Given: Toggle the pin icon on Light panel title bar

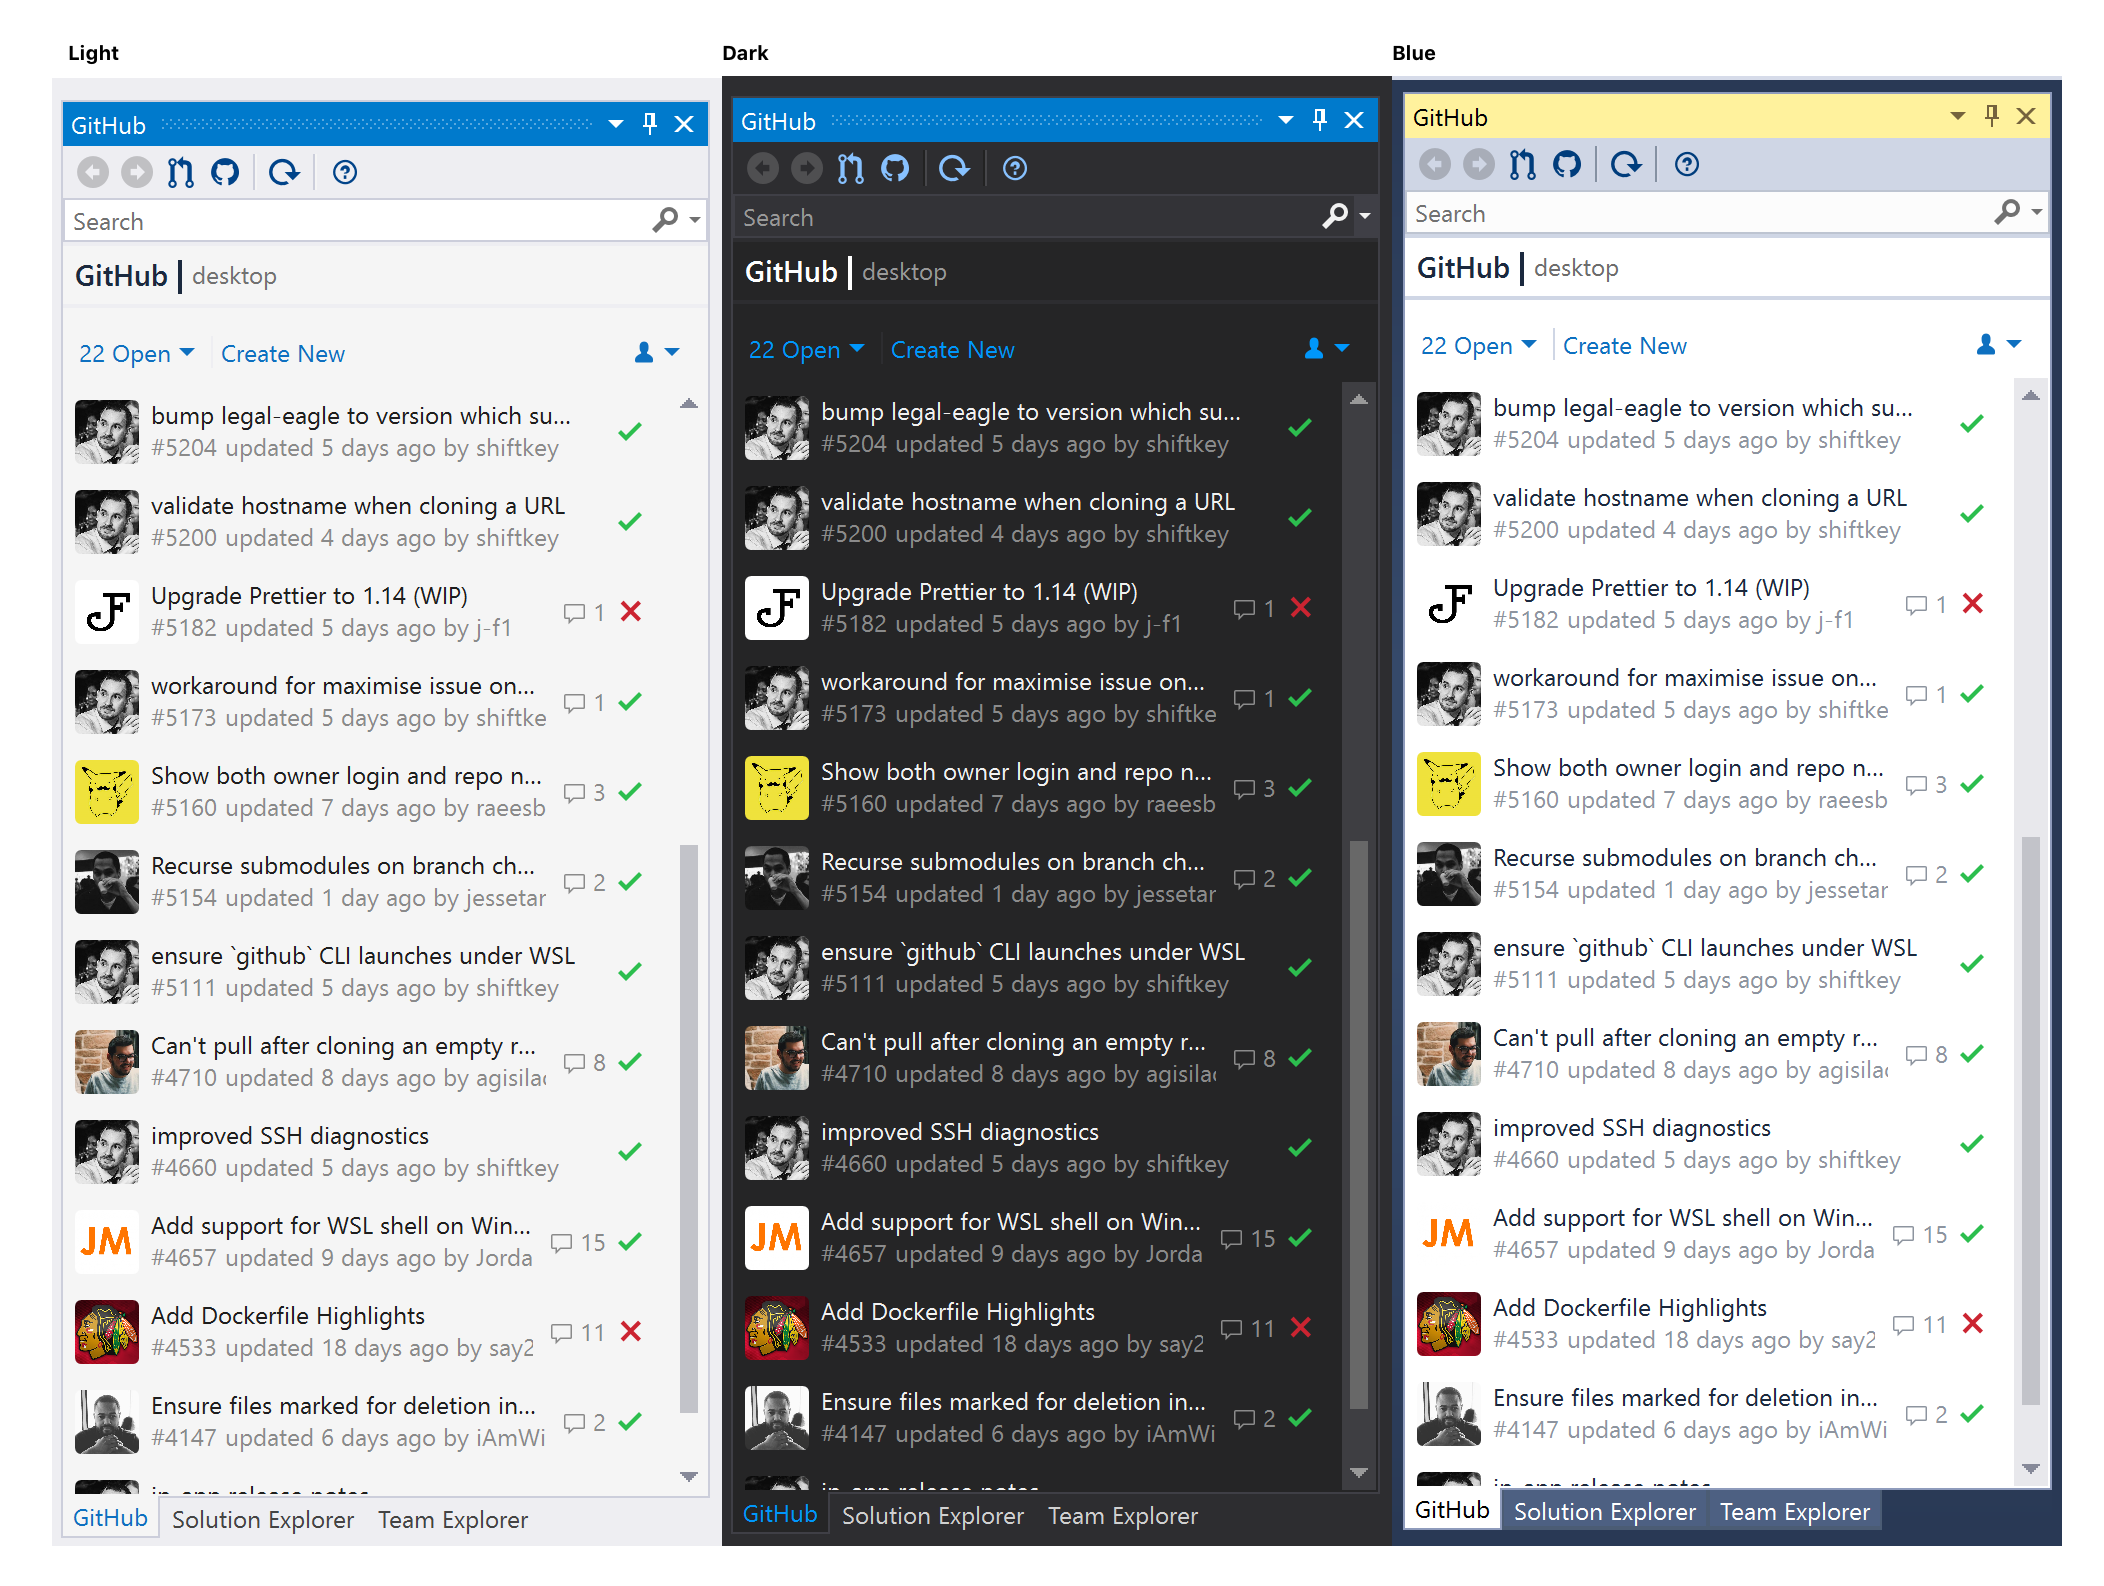Looking at the screenshot, I should click(650, 124).
